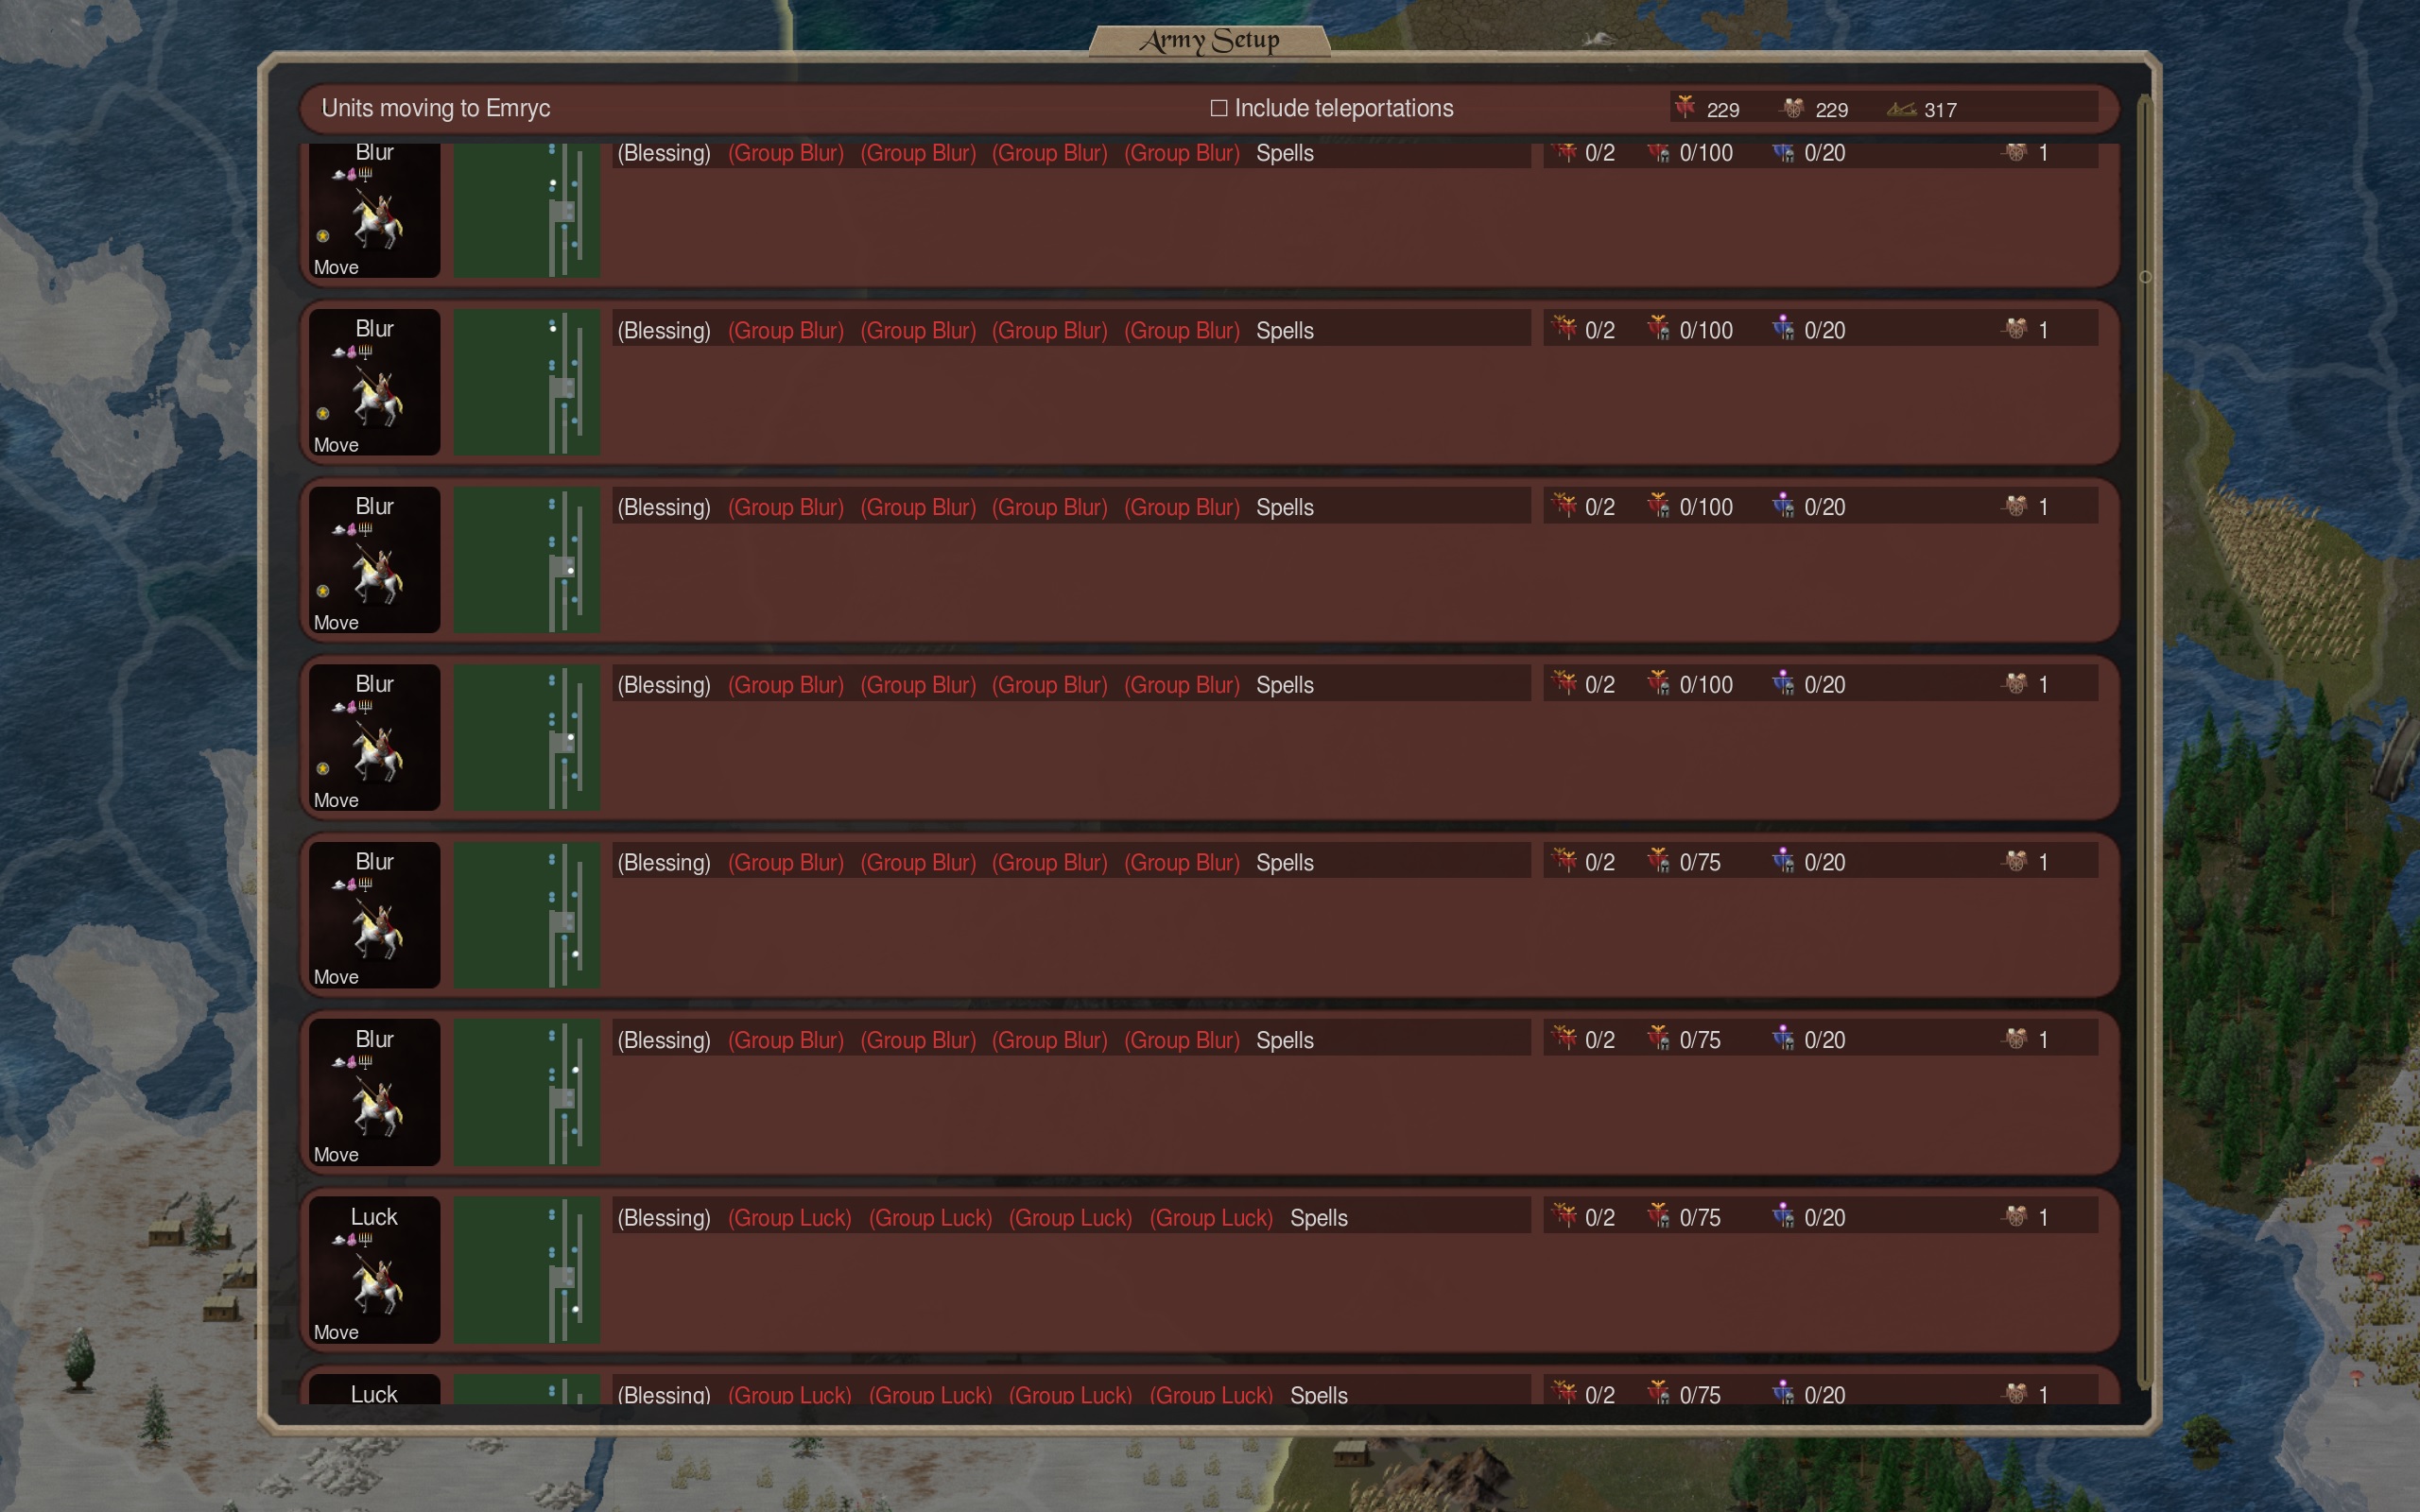Open formation map of first Luck commander
This screenshot has height=1512, width=2420.
(527, 1270)
